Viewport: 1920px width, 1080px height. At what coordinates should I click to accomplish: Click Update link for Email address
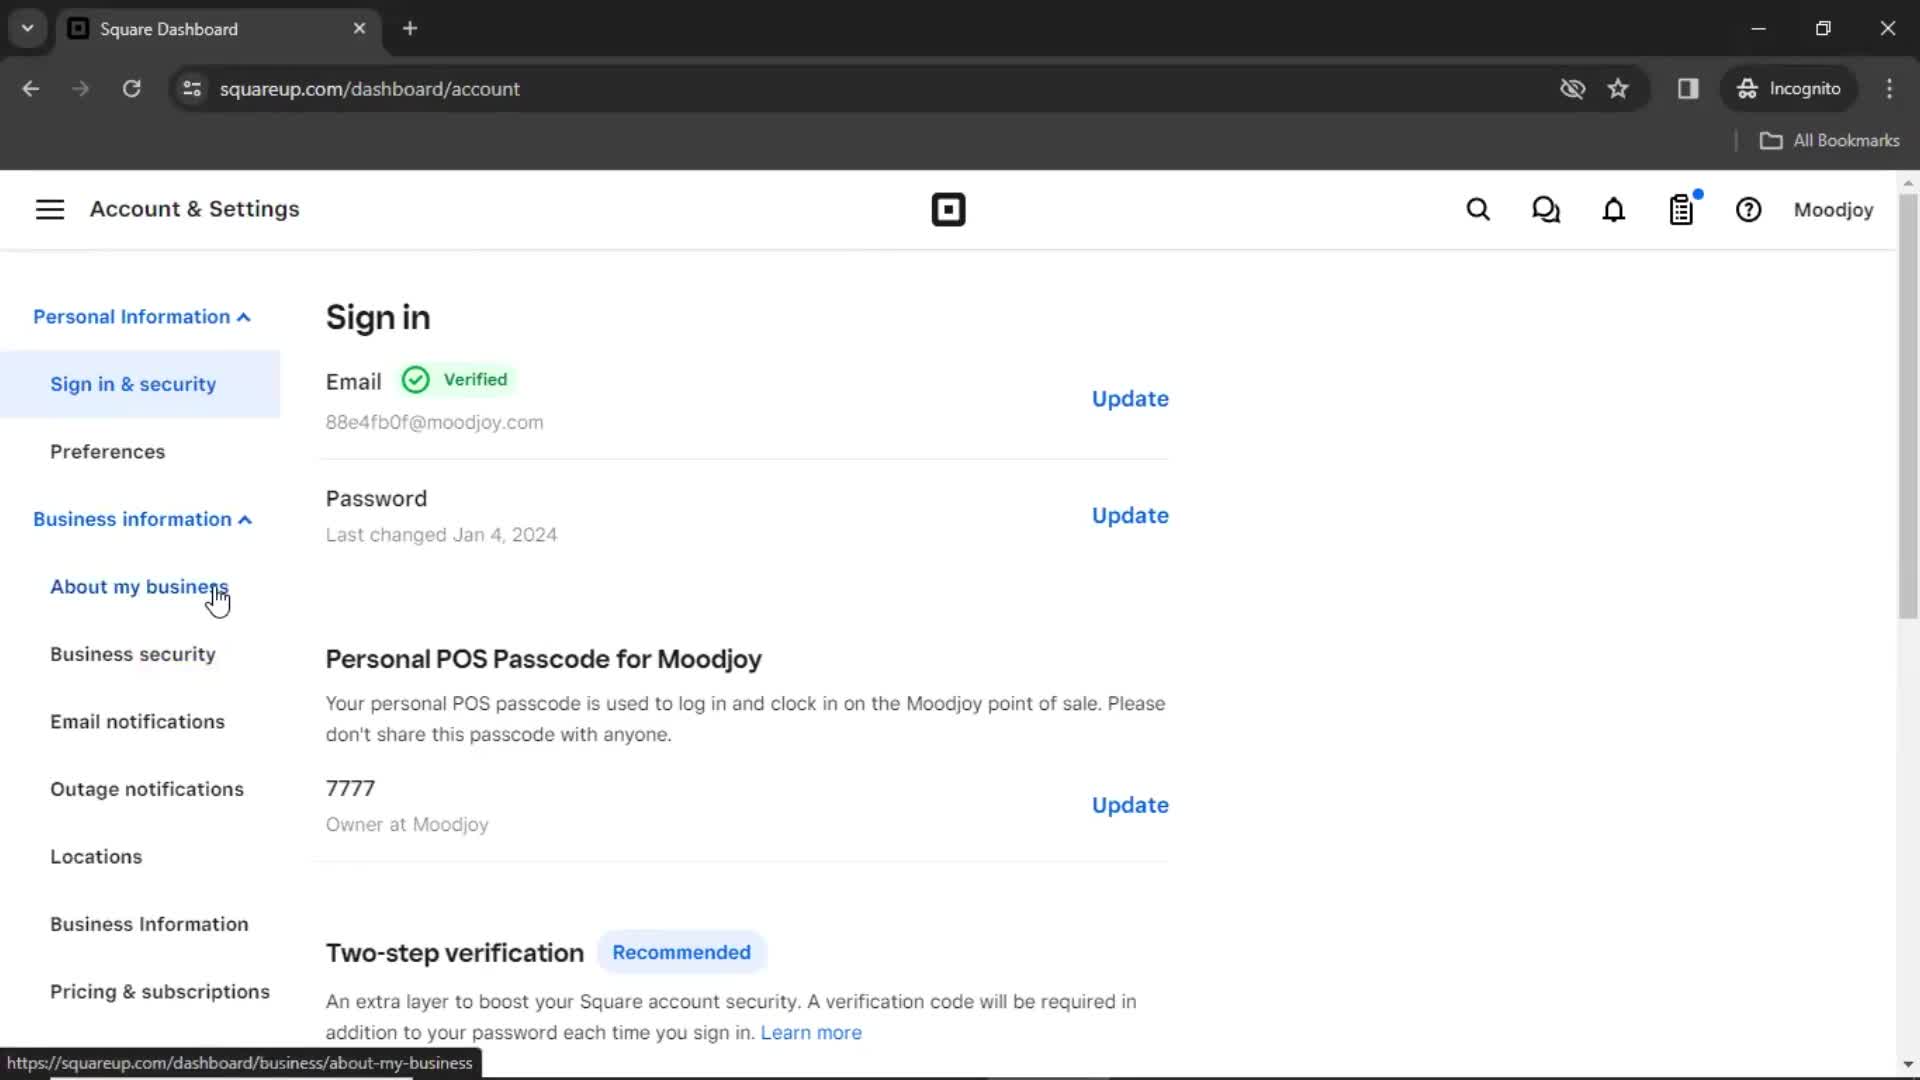[1130, 398]
